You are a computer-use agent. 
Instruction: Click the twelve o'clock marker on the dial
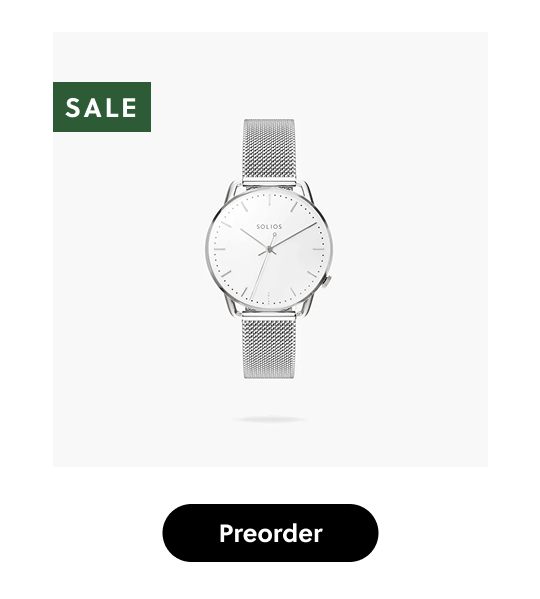269,200
